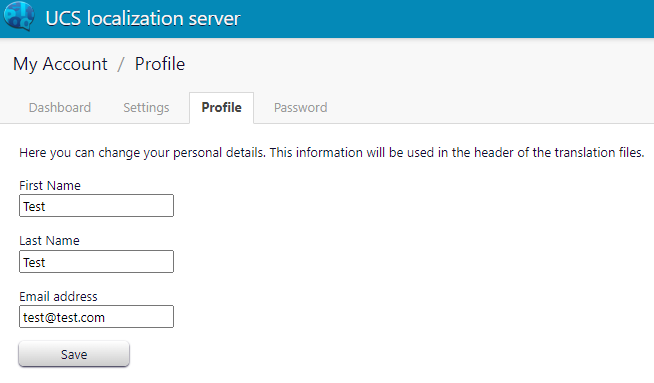Click the Email address input containing test@test.com

96,317
